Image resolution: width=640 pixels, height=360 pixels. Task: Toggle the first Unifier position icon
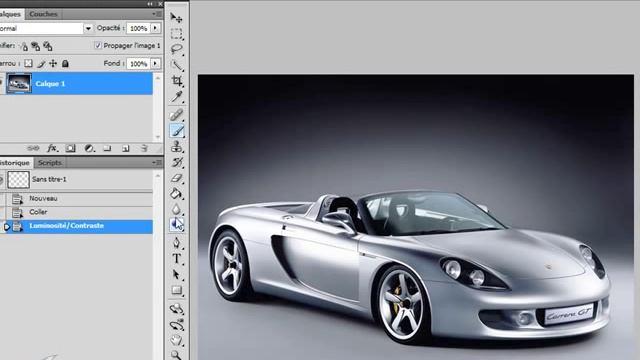click(24, 46)
